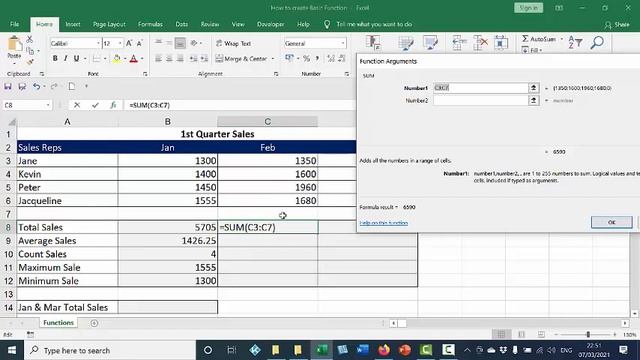Toggle Bottom Align vertical alignment
Viewport: 640px width, 360px height.
[180, 43]
